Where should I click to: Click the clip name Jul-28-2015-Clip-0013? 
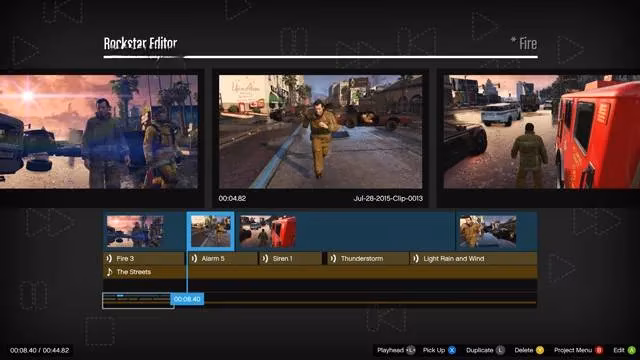point(388,198)
